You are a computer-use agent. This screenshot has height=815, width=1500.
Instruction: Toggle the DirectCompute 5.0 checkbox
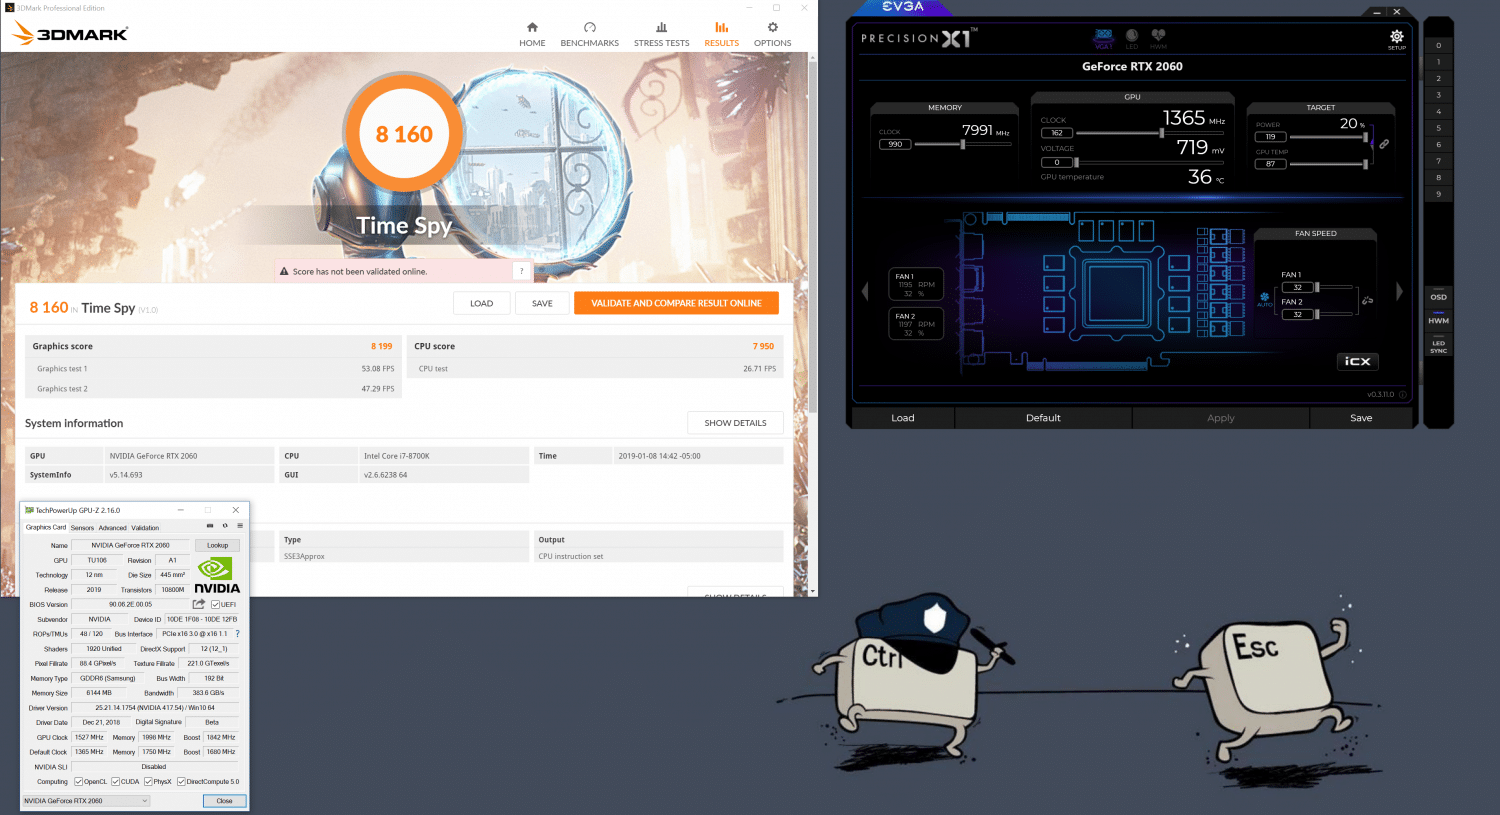coord(181,782)
